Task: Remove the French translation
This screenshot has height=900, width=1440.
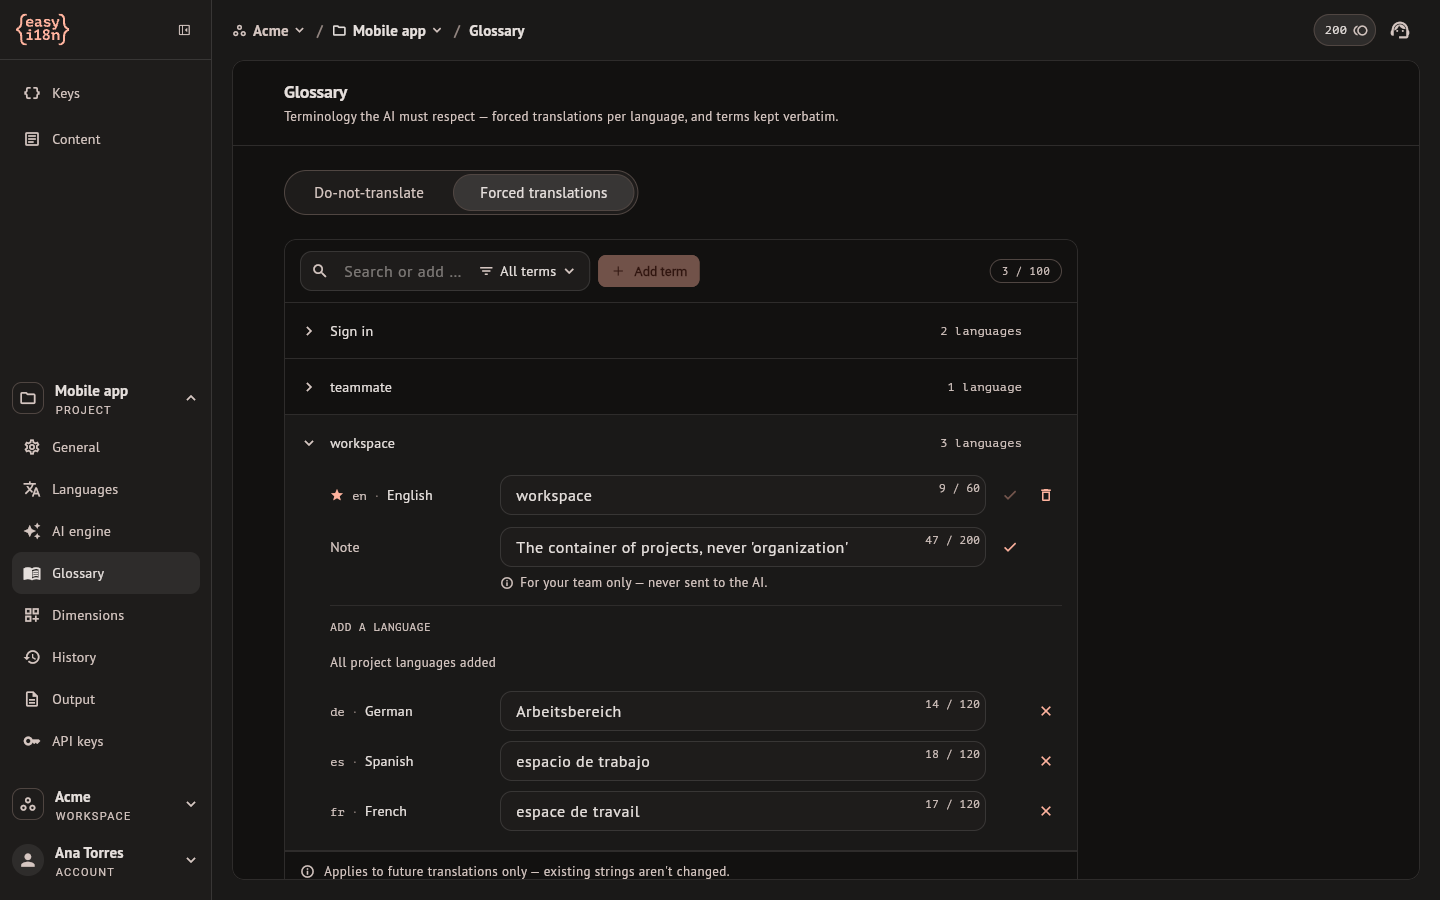Action: pos(1046,811)
